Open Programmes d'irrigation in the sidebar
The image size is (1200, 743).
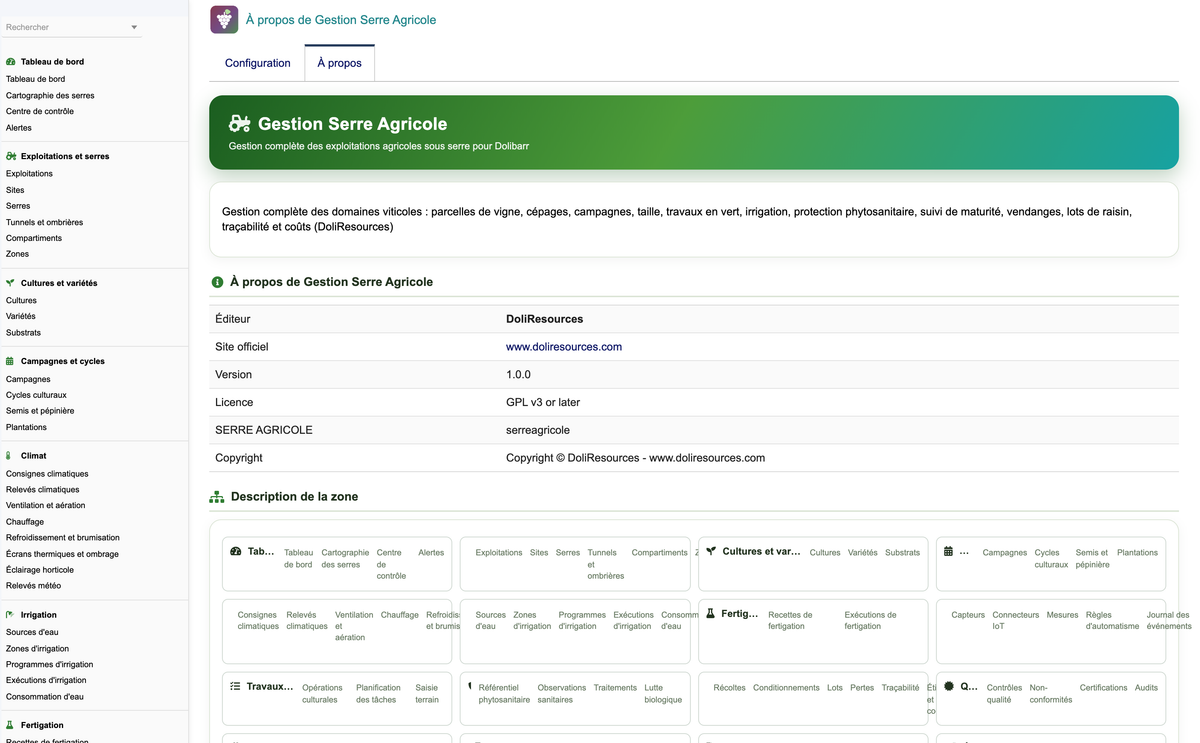pyautogui.click(x=50, y=665)
